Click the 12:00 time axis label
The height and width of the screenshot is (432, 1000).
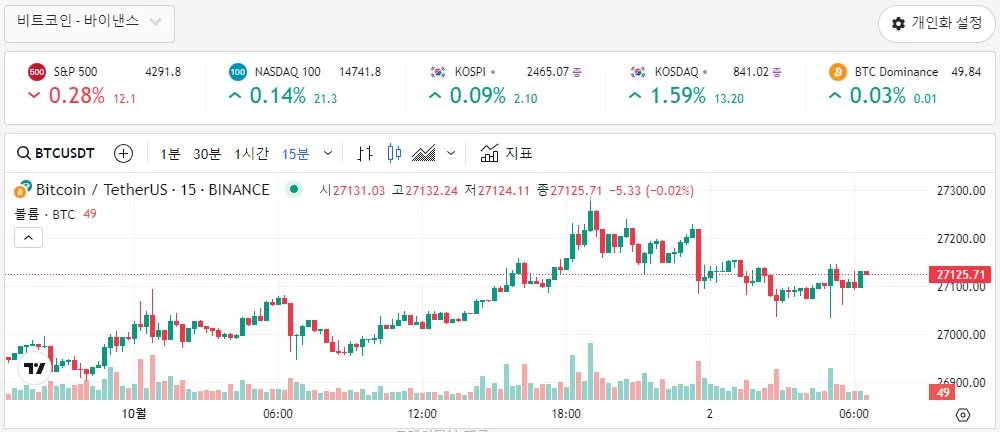tap(422, 413)
